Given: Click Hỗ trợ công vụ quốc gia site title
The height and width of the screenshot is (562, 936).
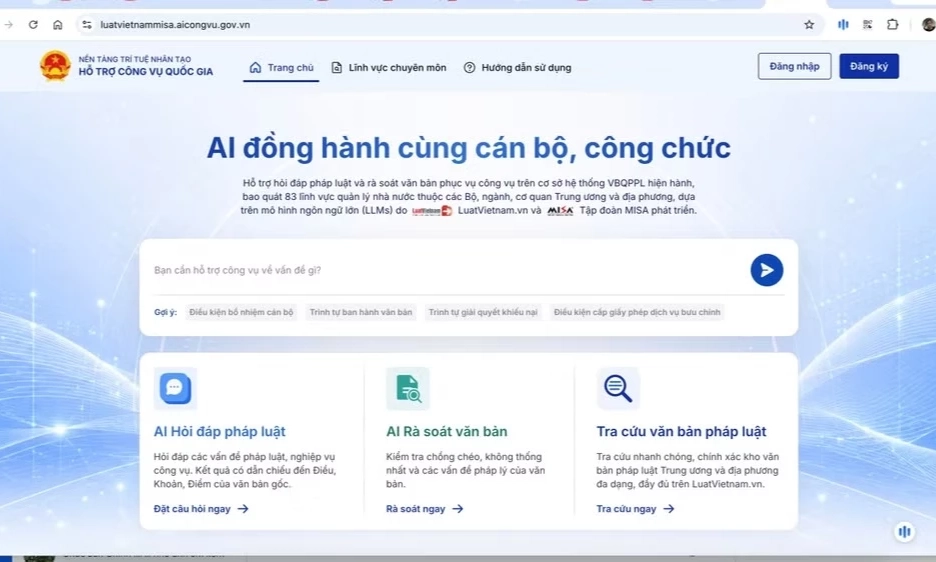Looking at the screenshot, I should (146, 72).
